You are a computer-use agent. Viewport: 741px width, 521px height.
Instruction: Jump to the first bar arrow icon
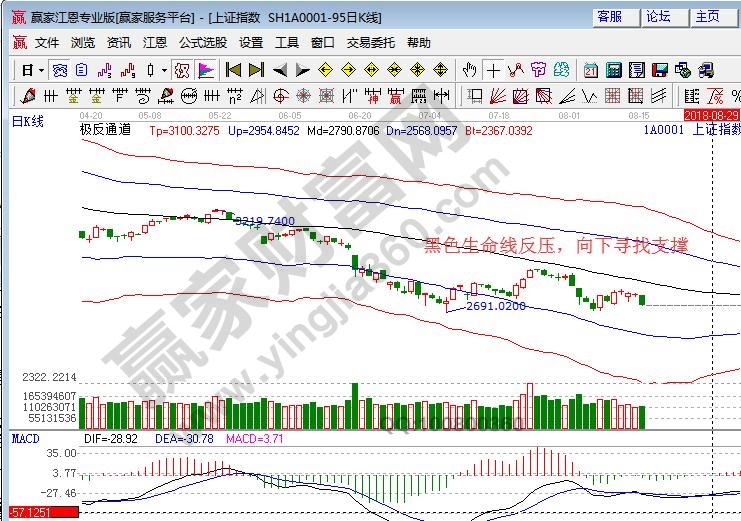click(234, 70)
